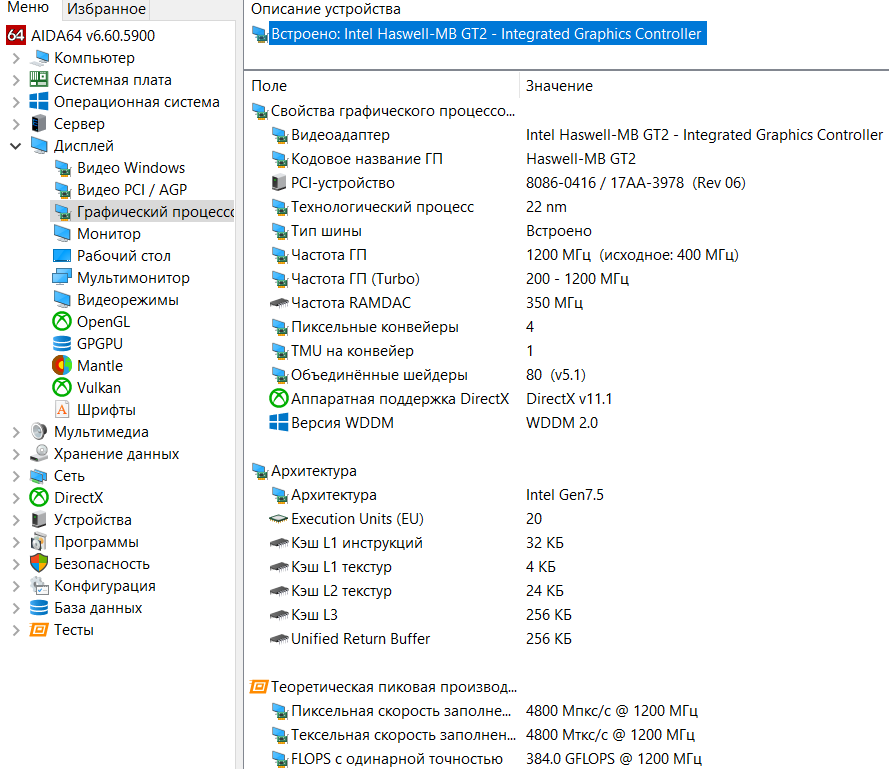
Task: Click the Системная плата motherboard icon
Action: pos(39,79)
